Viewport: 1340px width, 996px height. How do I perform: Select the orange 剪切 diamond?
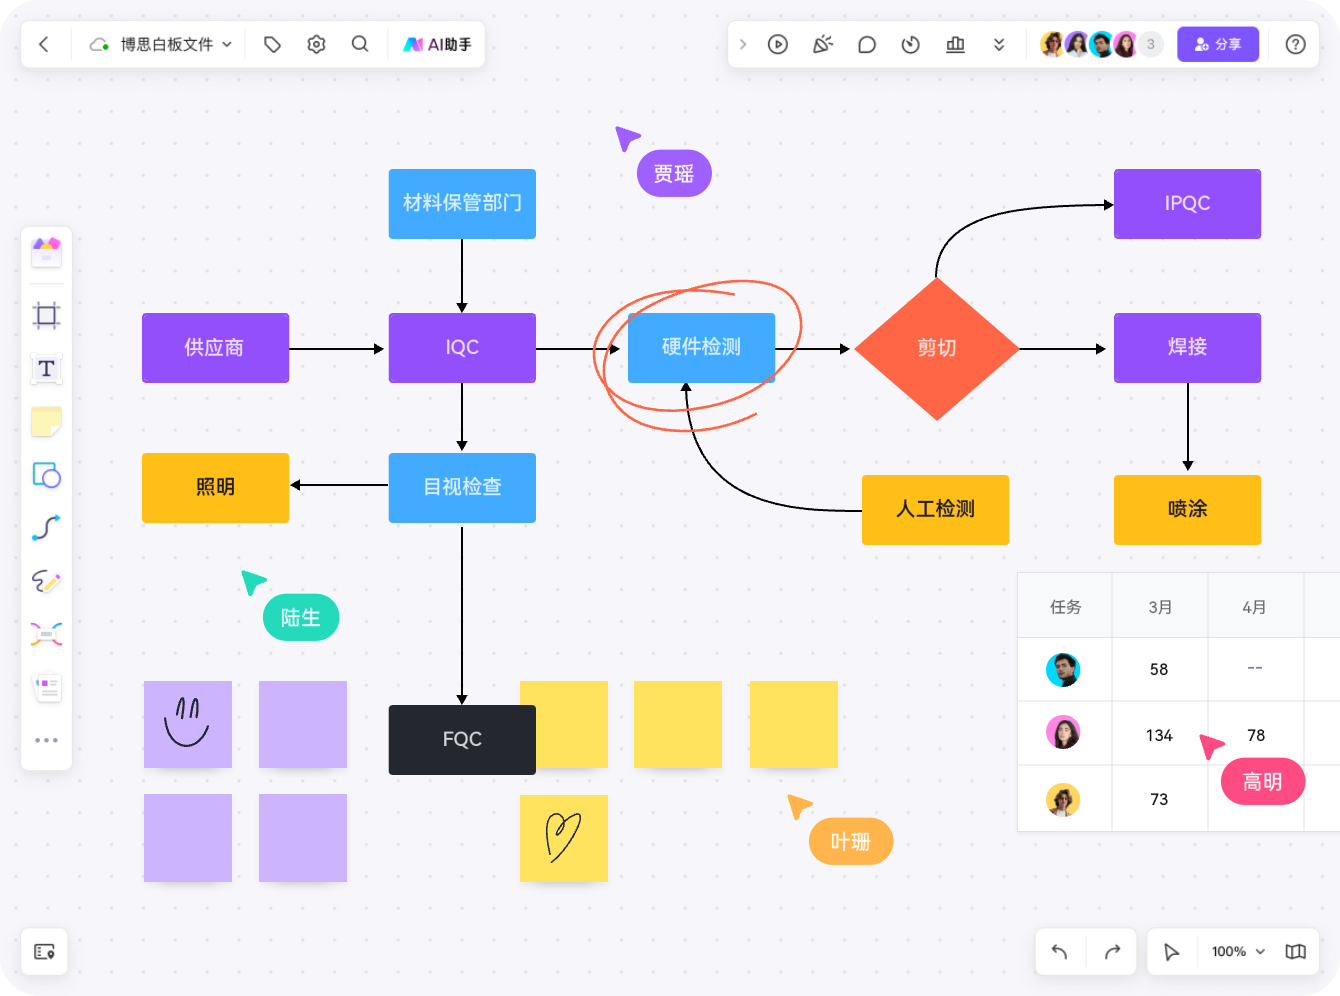(937, 348)
